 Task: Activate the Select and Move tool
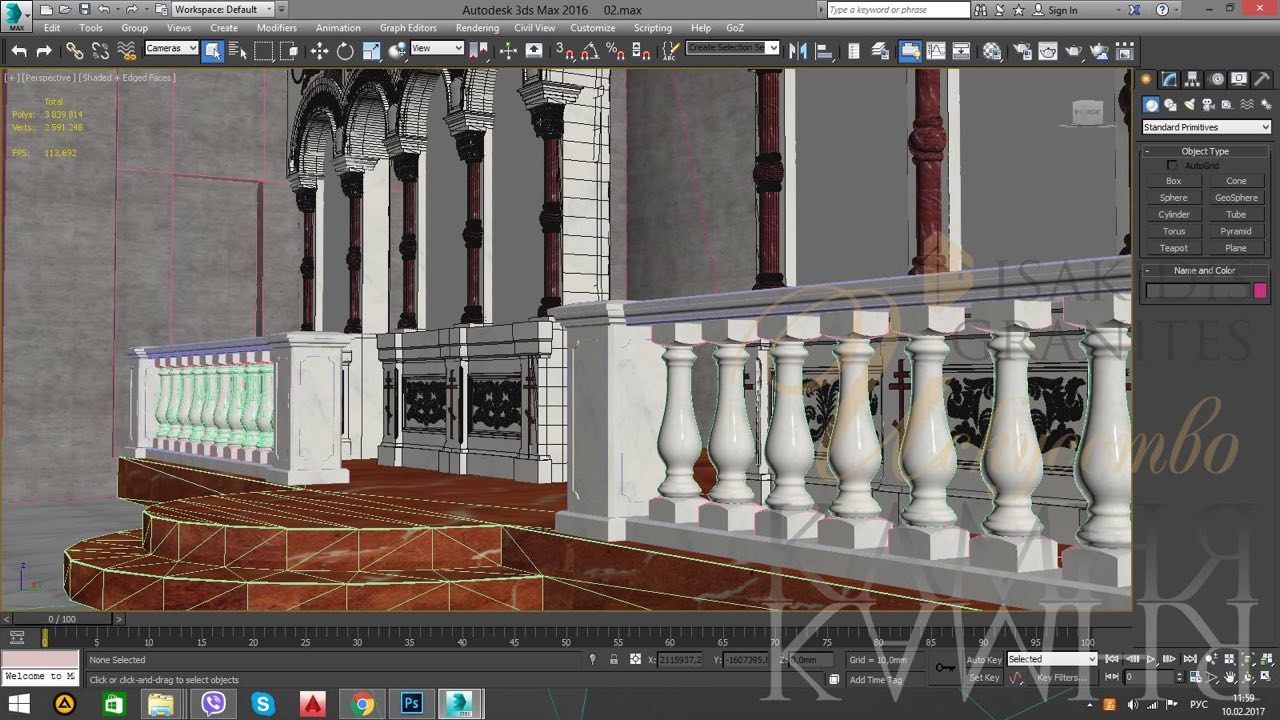click(319, 51)
